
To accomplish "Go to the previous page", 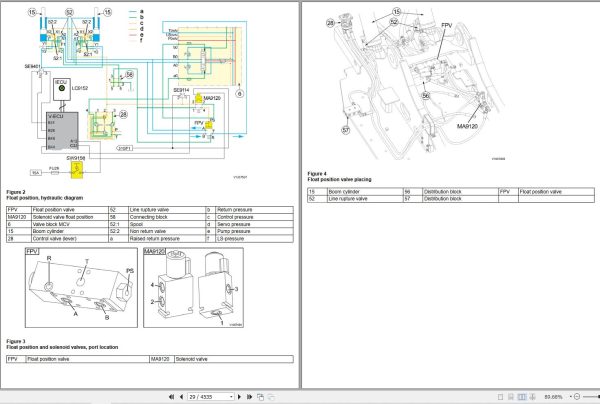I will pos(181,397).
